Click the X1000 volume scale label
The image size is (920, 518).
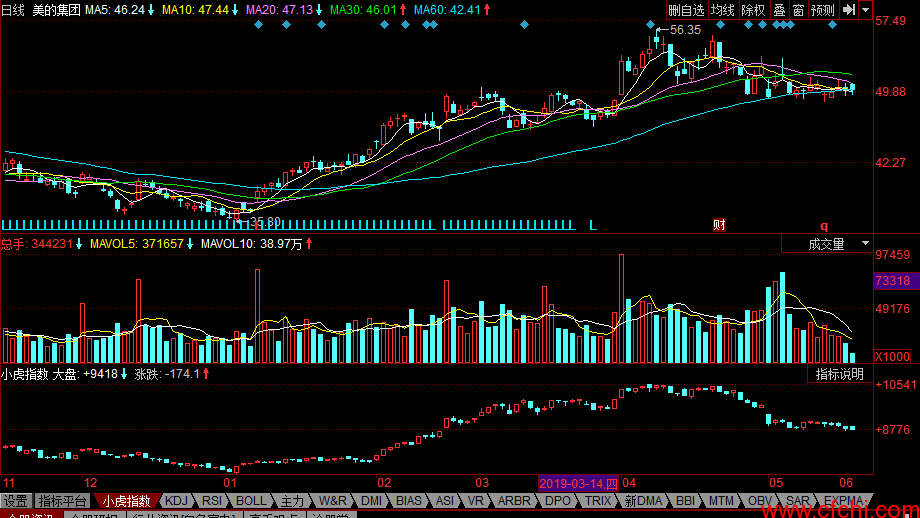click(x=892, y=357)
